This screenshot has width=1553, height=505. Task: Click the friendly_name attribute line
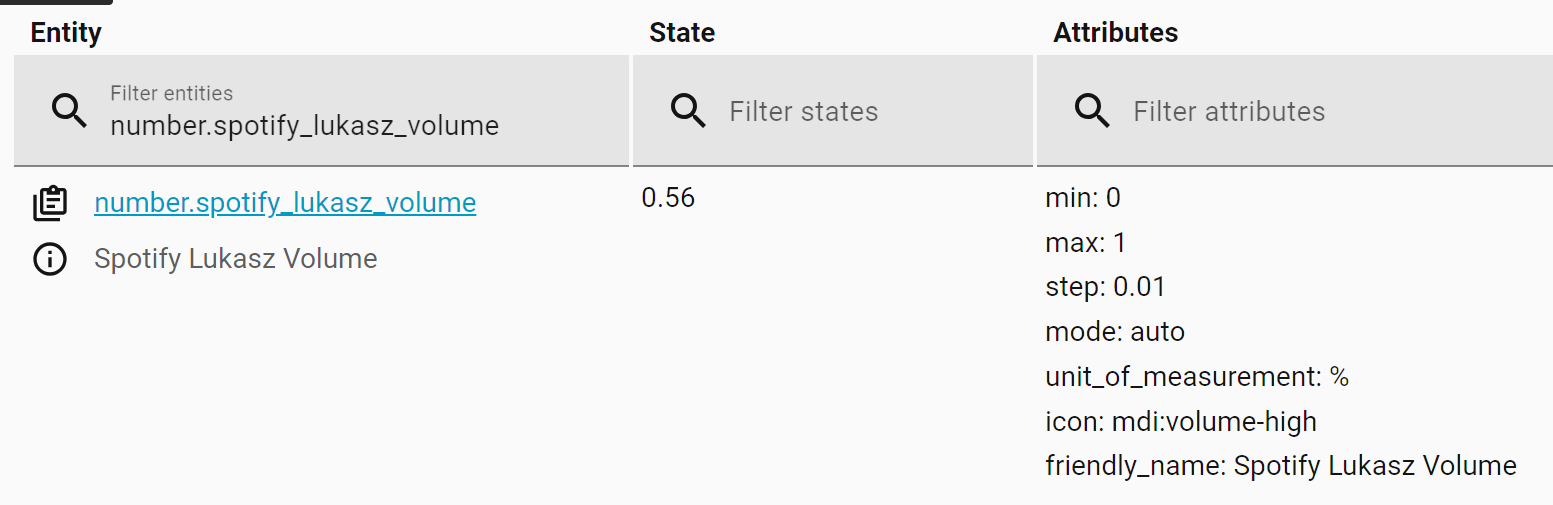click(1281, 465)
